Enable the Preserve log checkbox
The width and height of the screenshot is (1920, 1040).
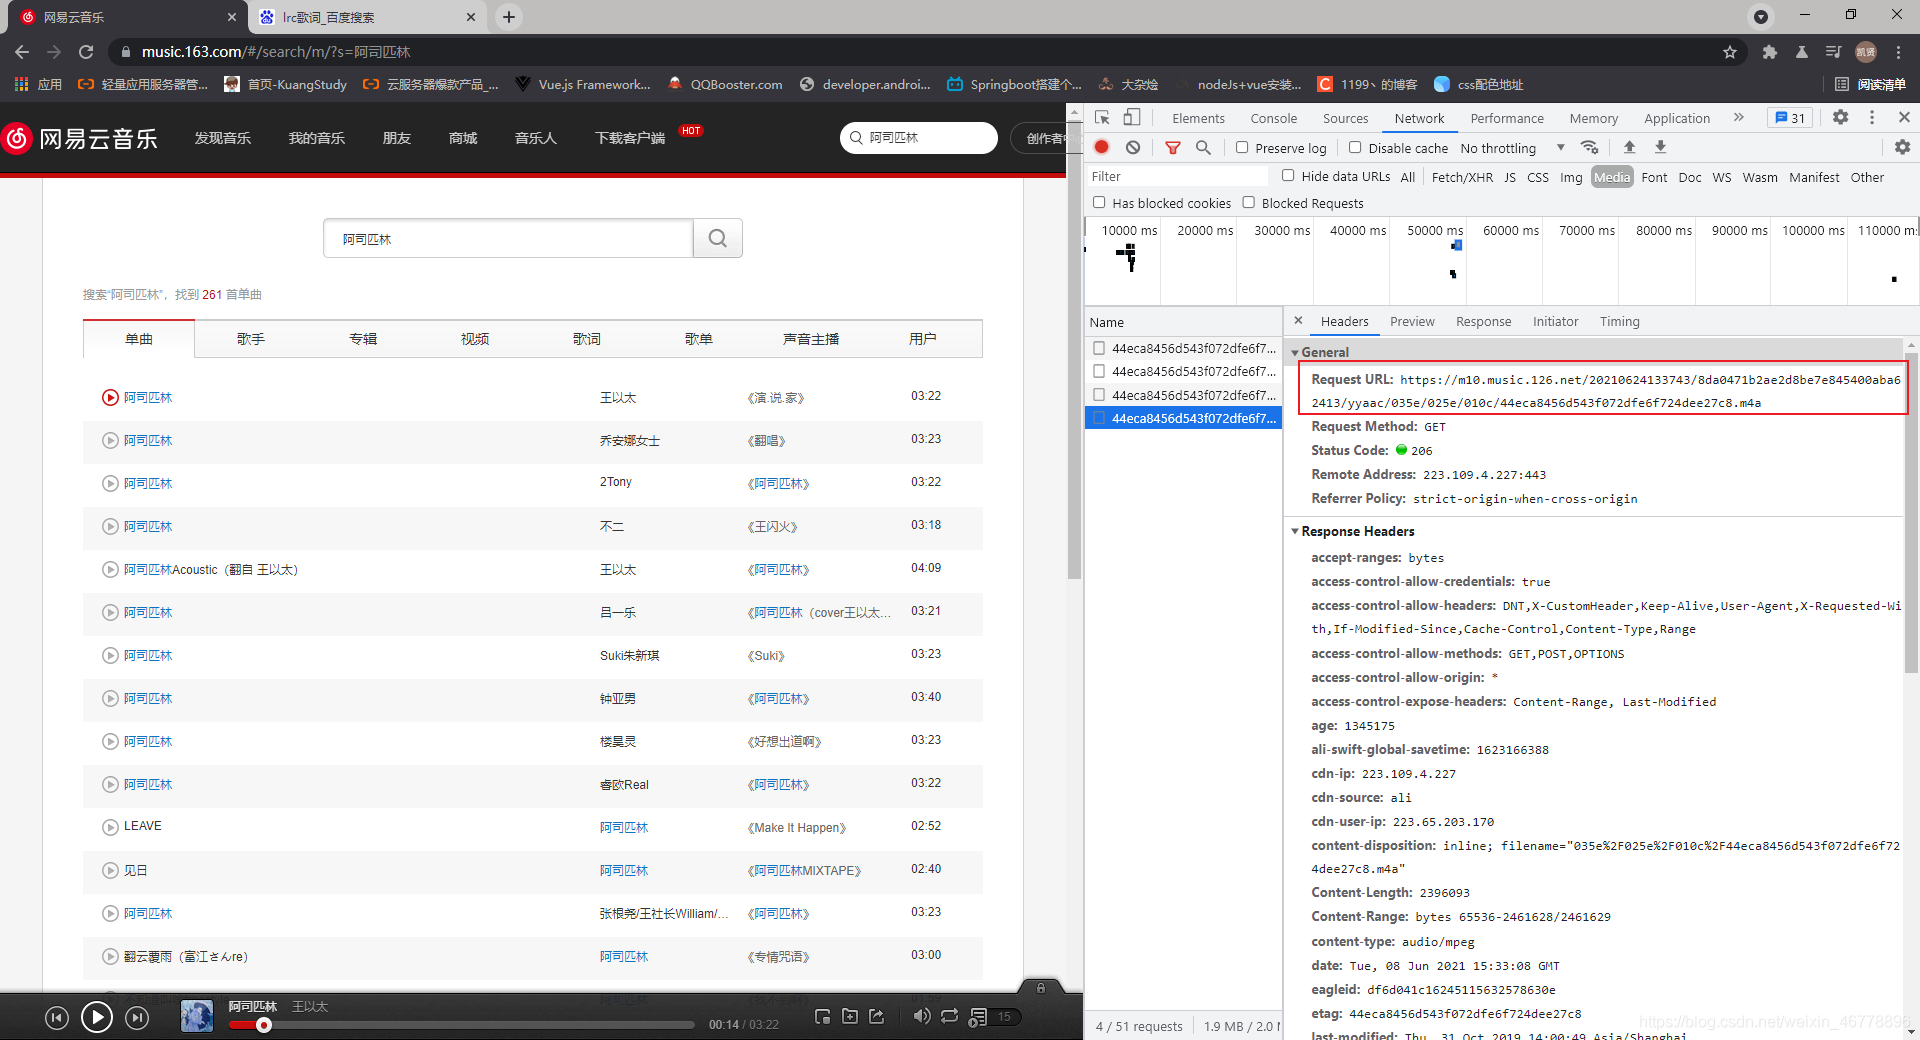tap(1242, 147)
